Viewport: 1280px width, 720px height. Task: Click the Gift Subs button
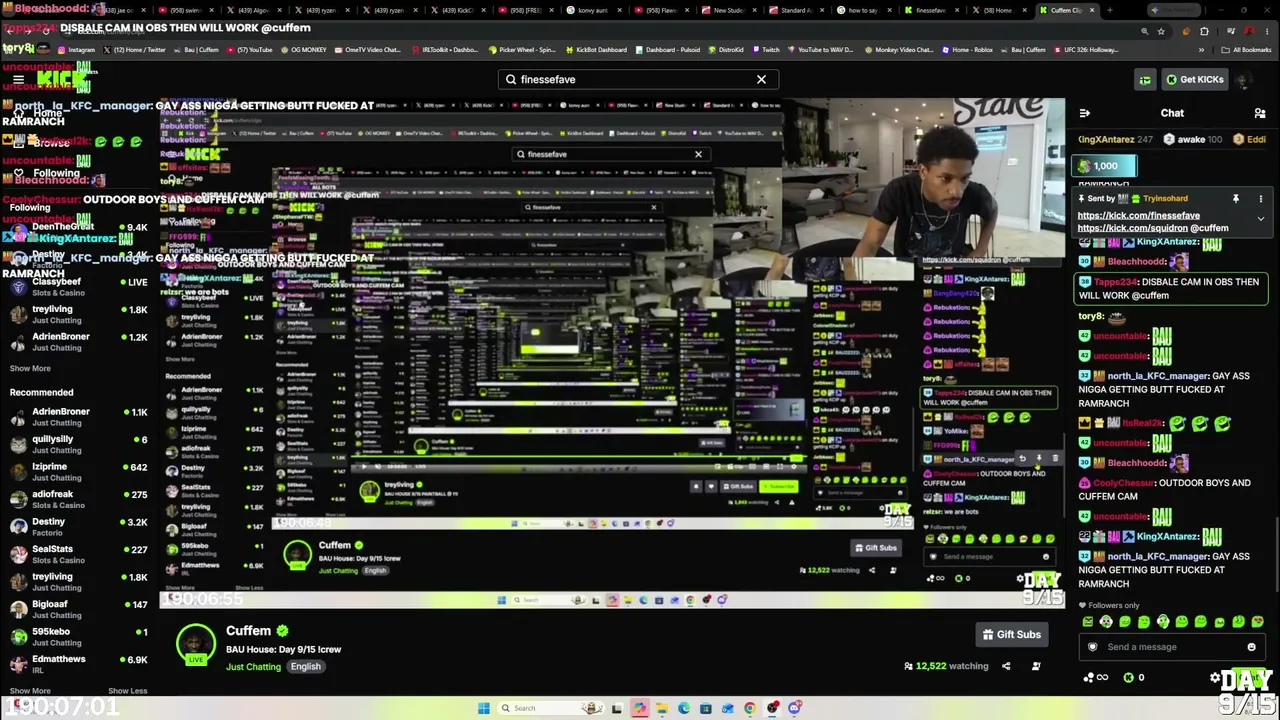click(1011, 634)
